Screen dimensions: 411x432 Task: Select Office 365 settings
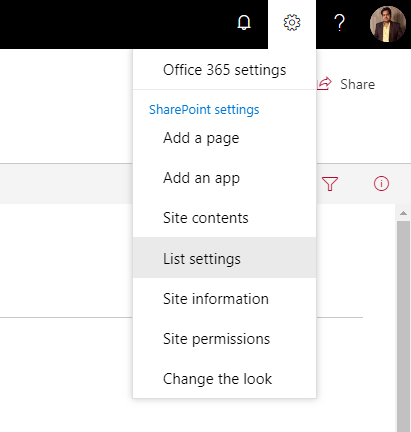(x=224, y=70)
